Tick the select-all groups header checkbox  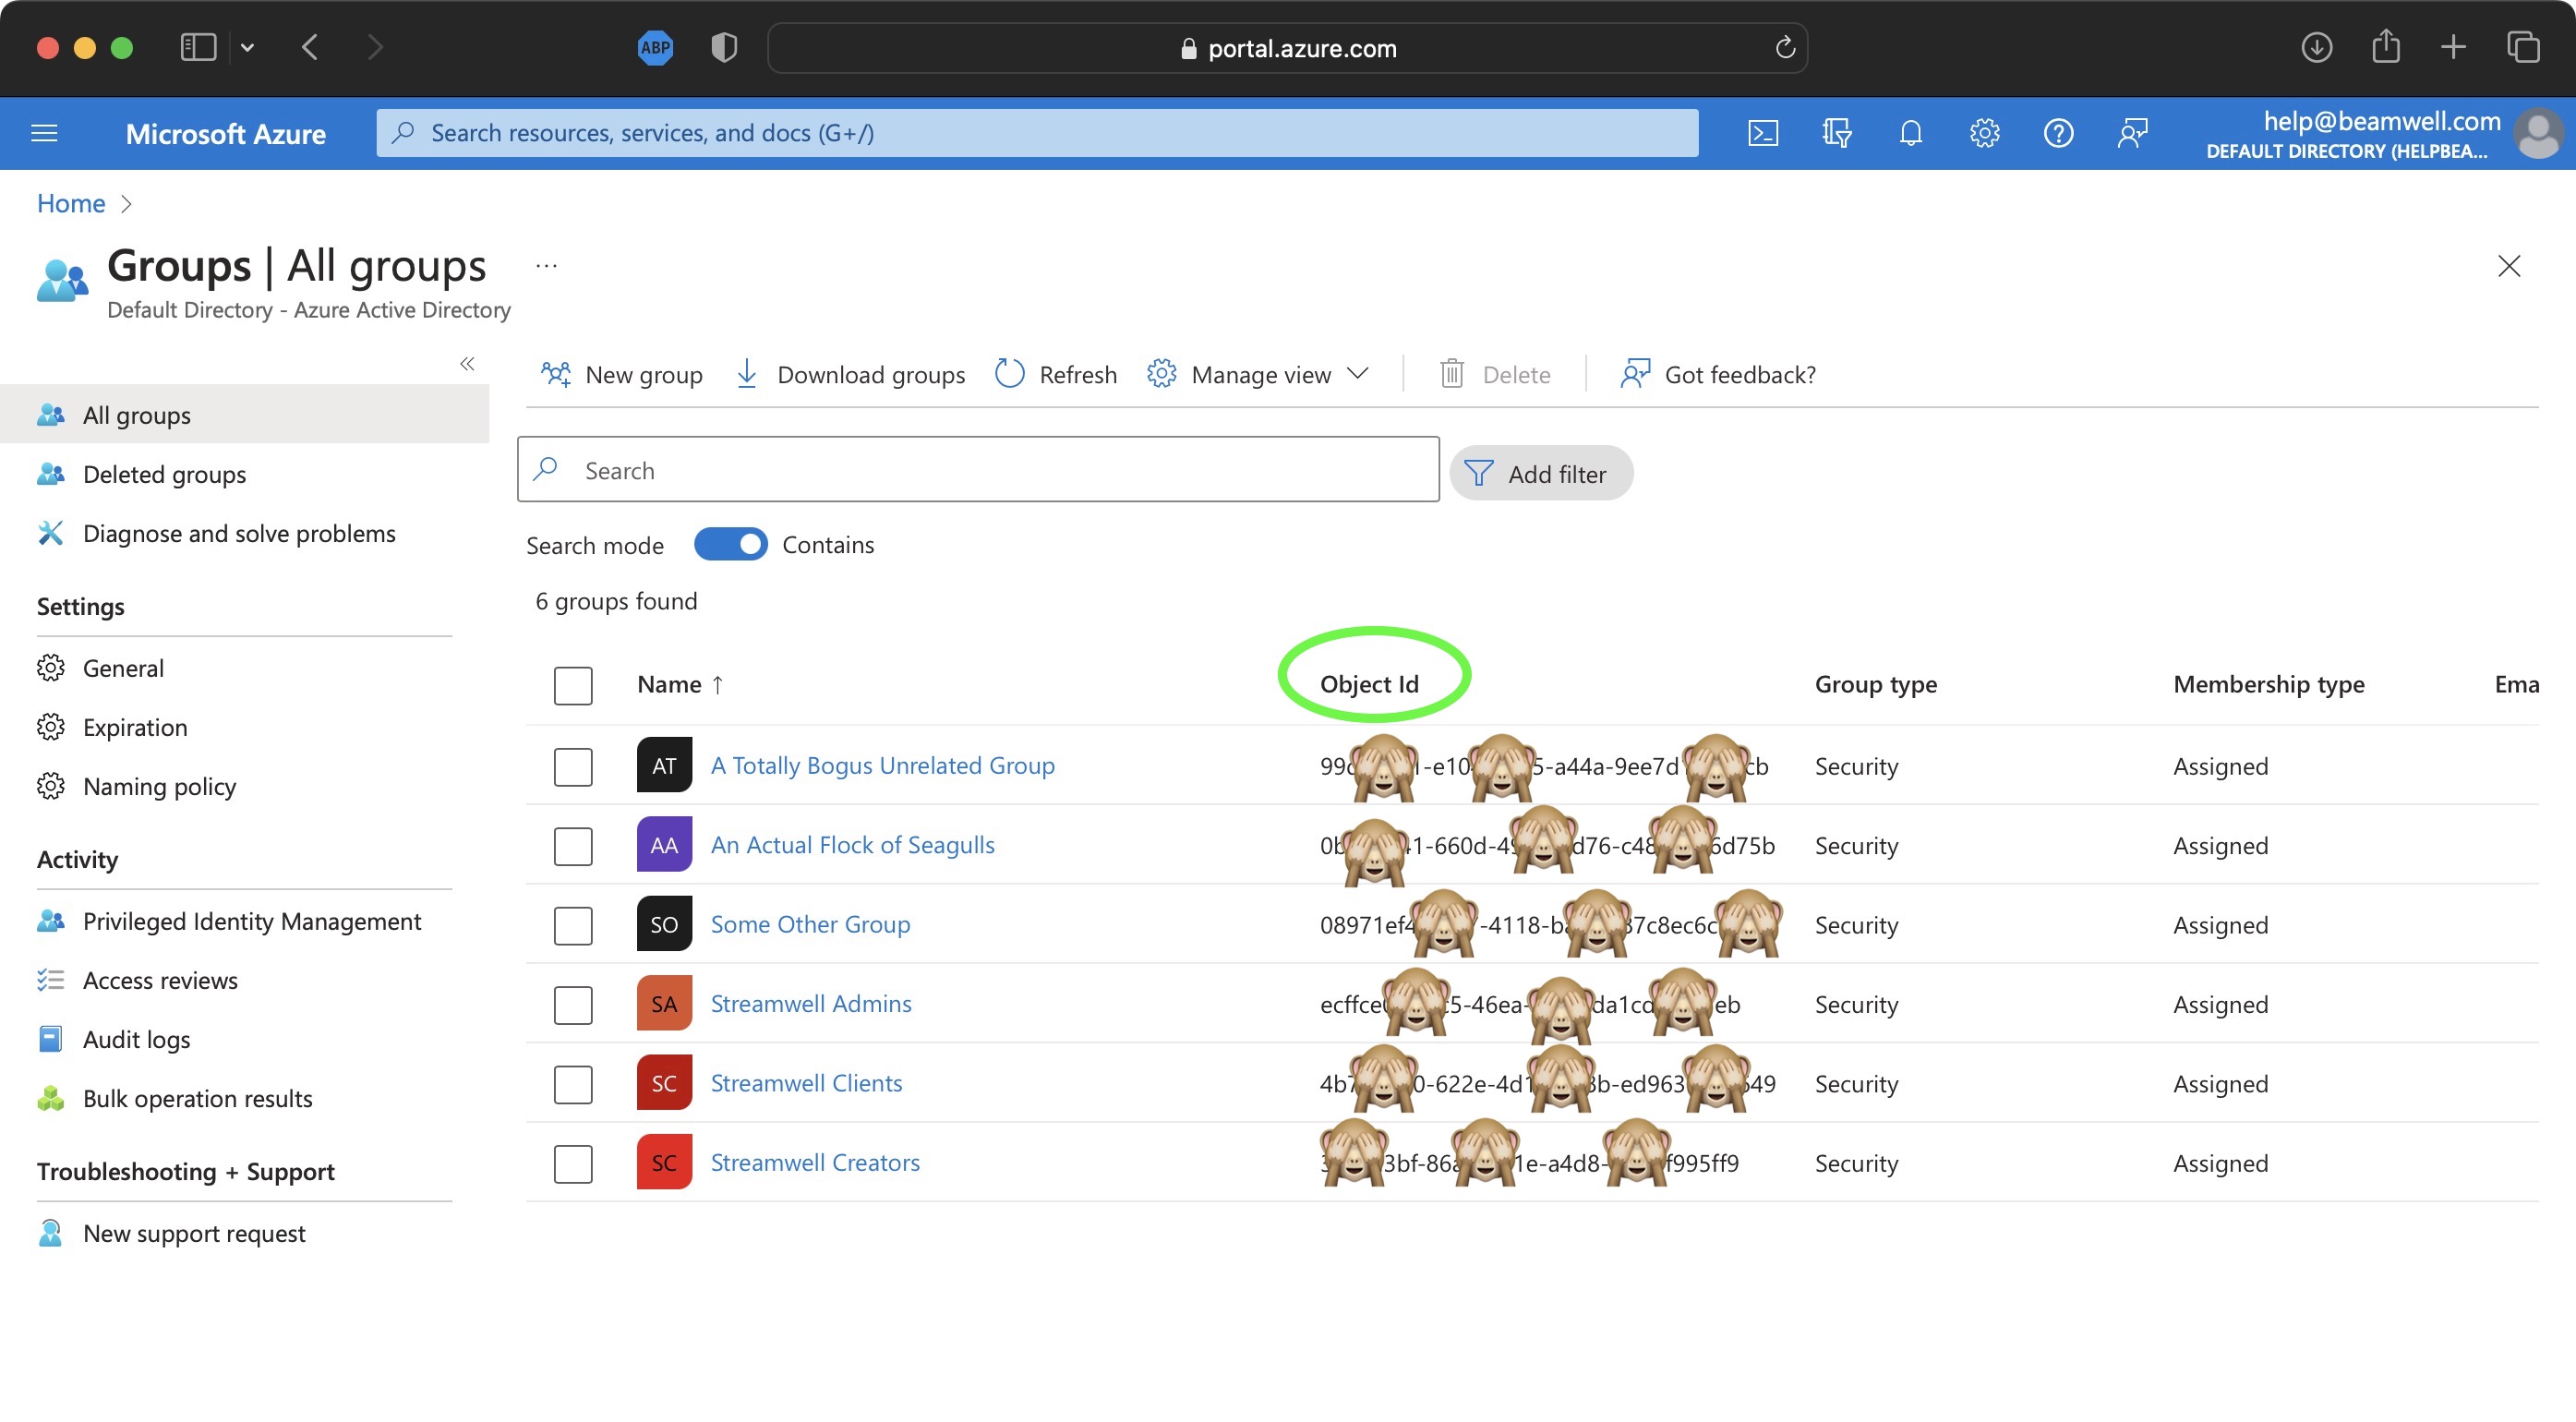573,686
